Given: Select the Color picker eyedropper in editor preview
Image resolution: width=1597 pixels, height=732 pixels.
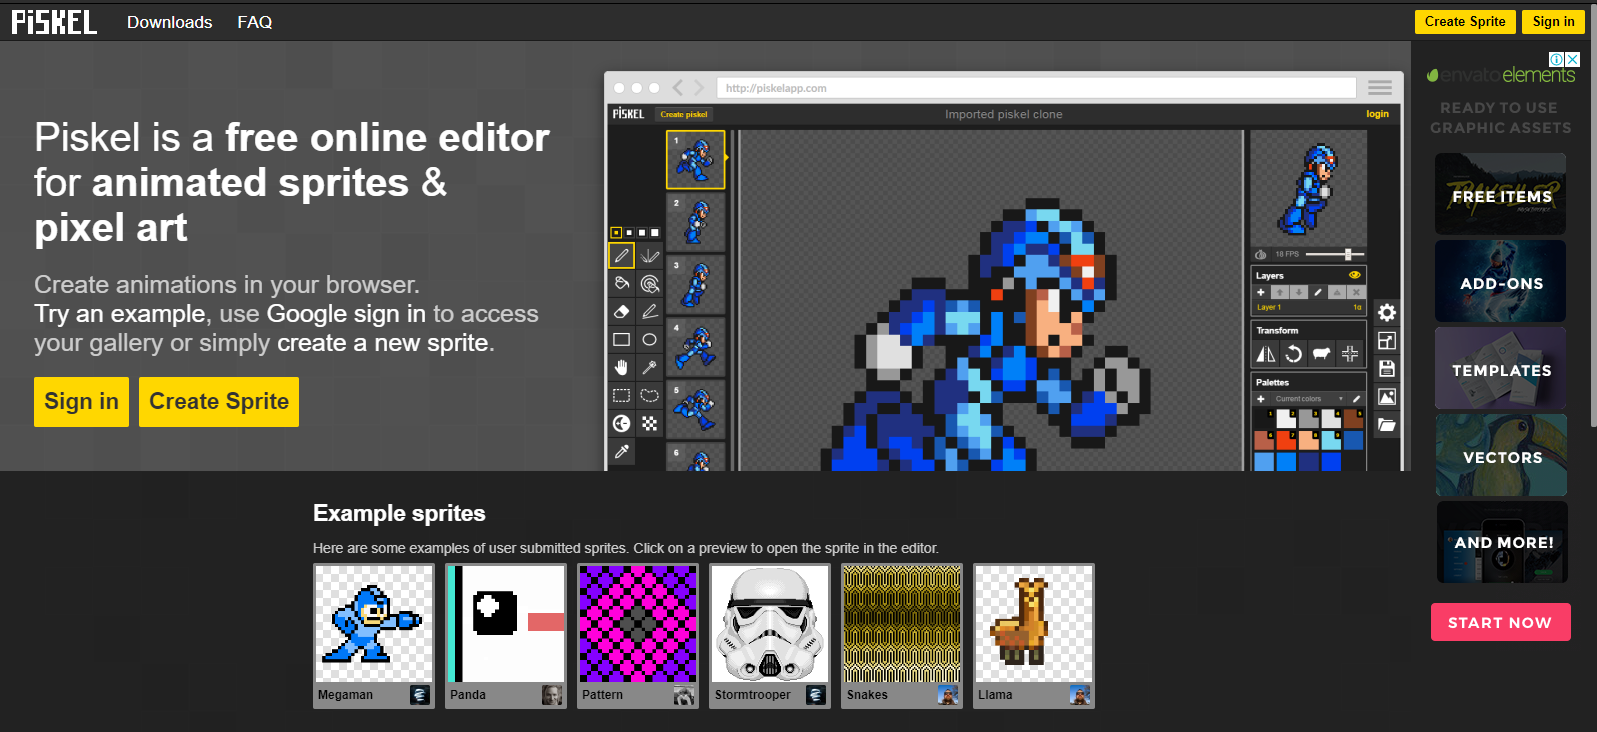Looking at the screenshot, I should click(x=621, y=452).
